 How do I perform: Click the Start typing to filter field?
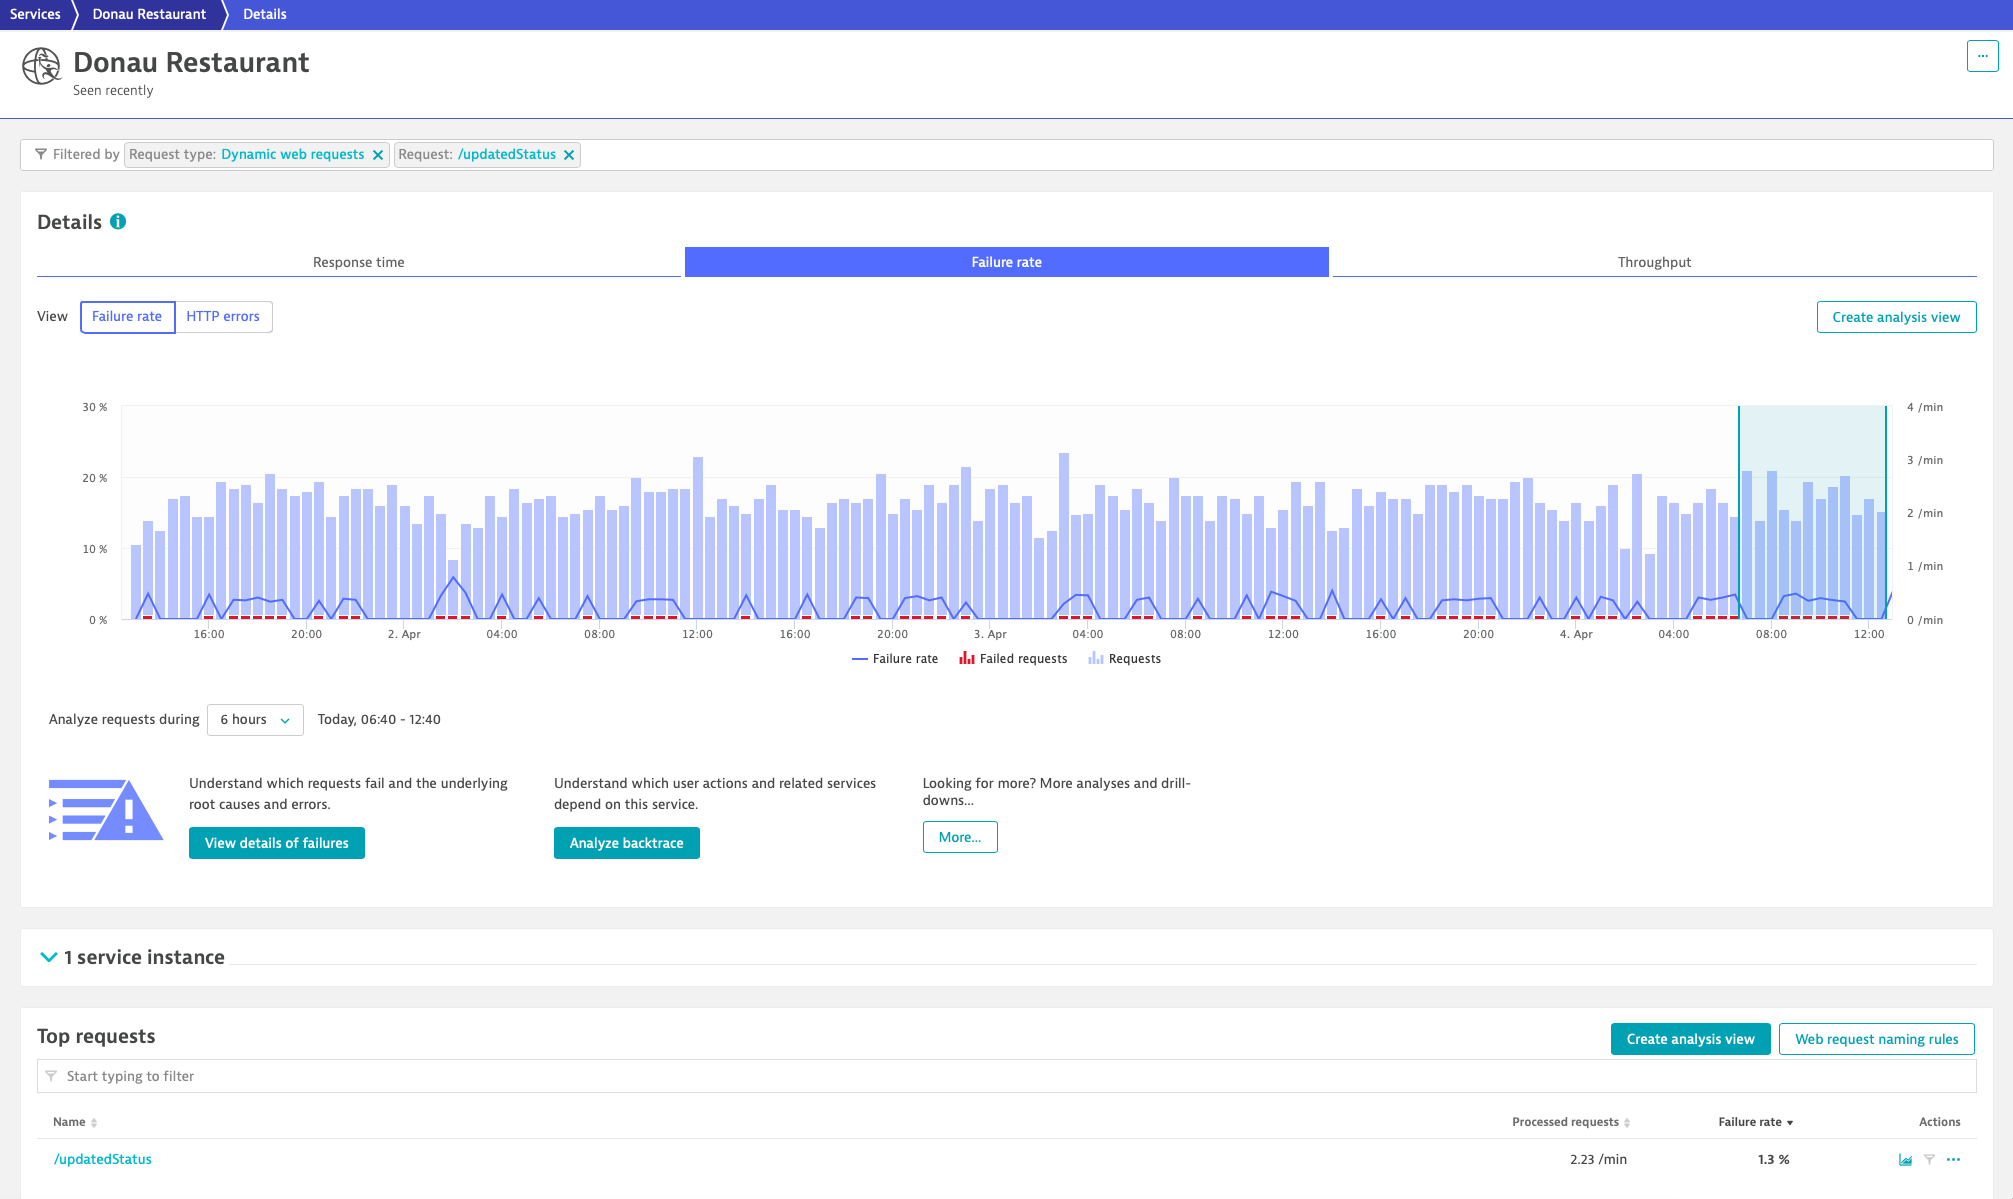(1007, 1076)
